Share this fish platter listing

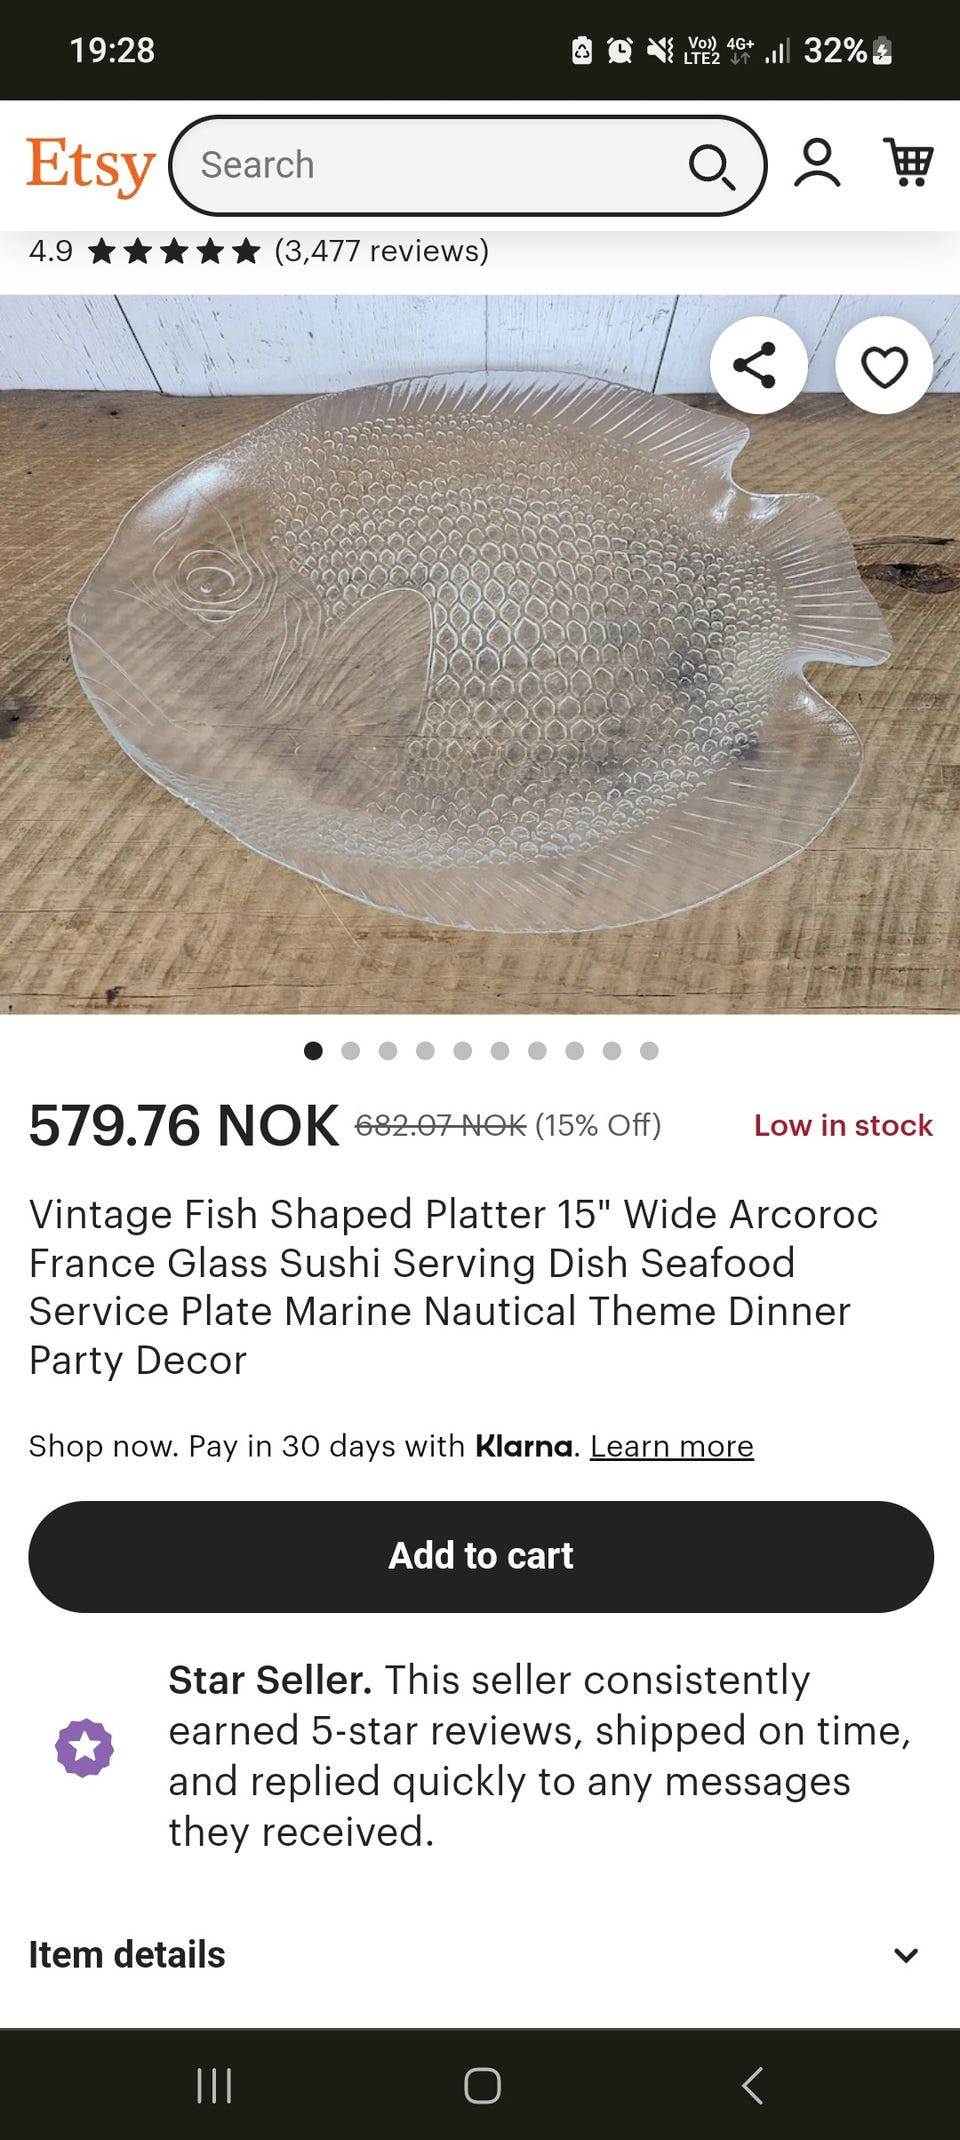pos(758,365)
